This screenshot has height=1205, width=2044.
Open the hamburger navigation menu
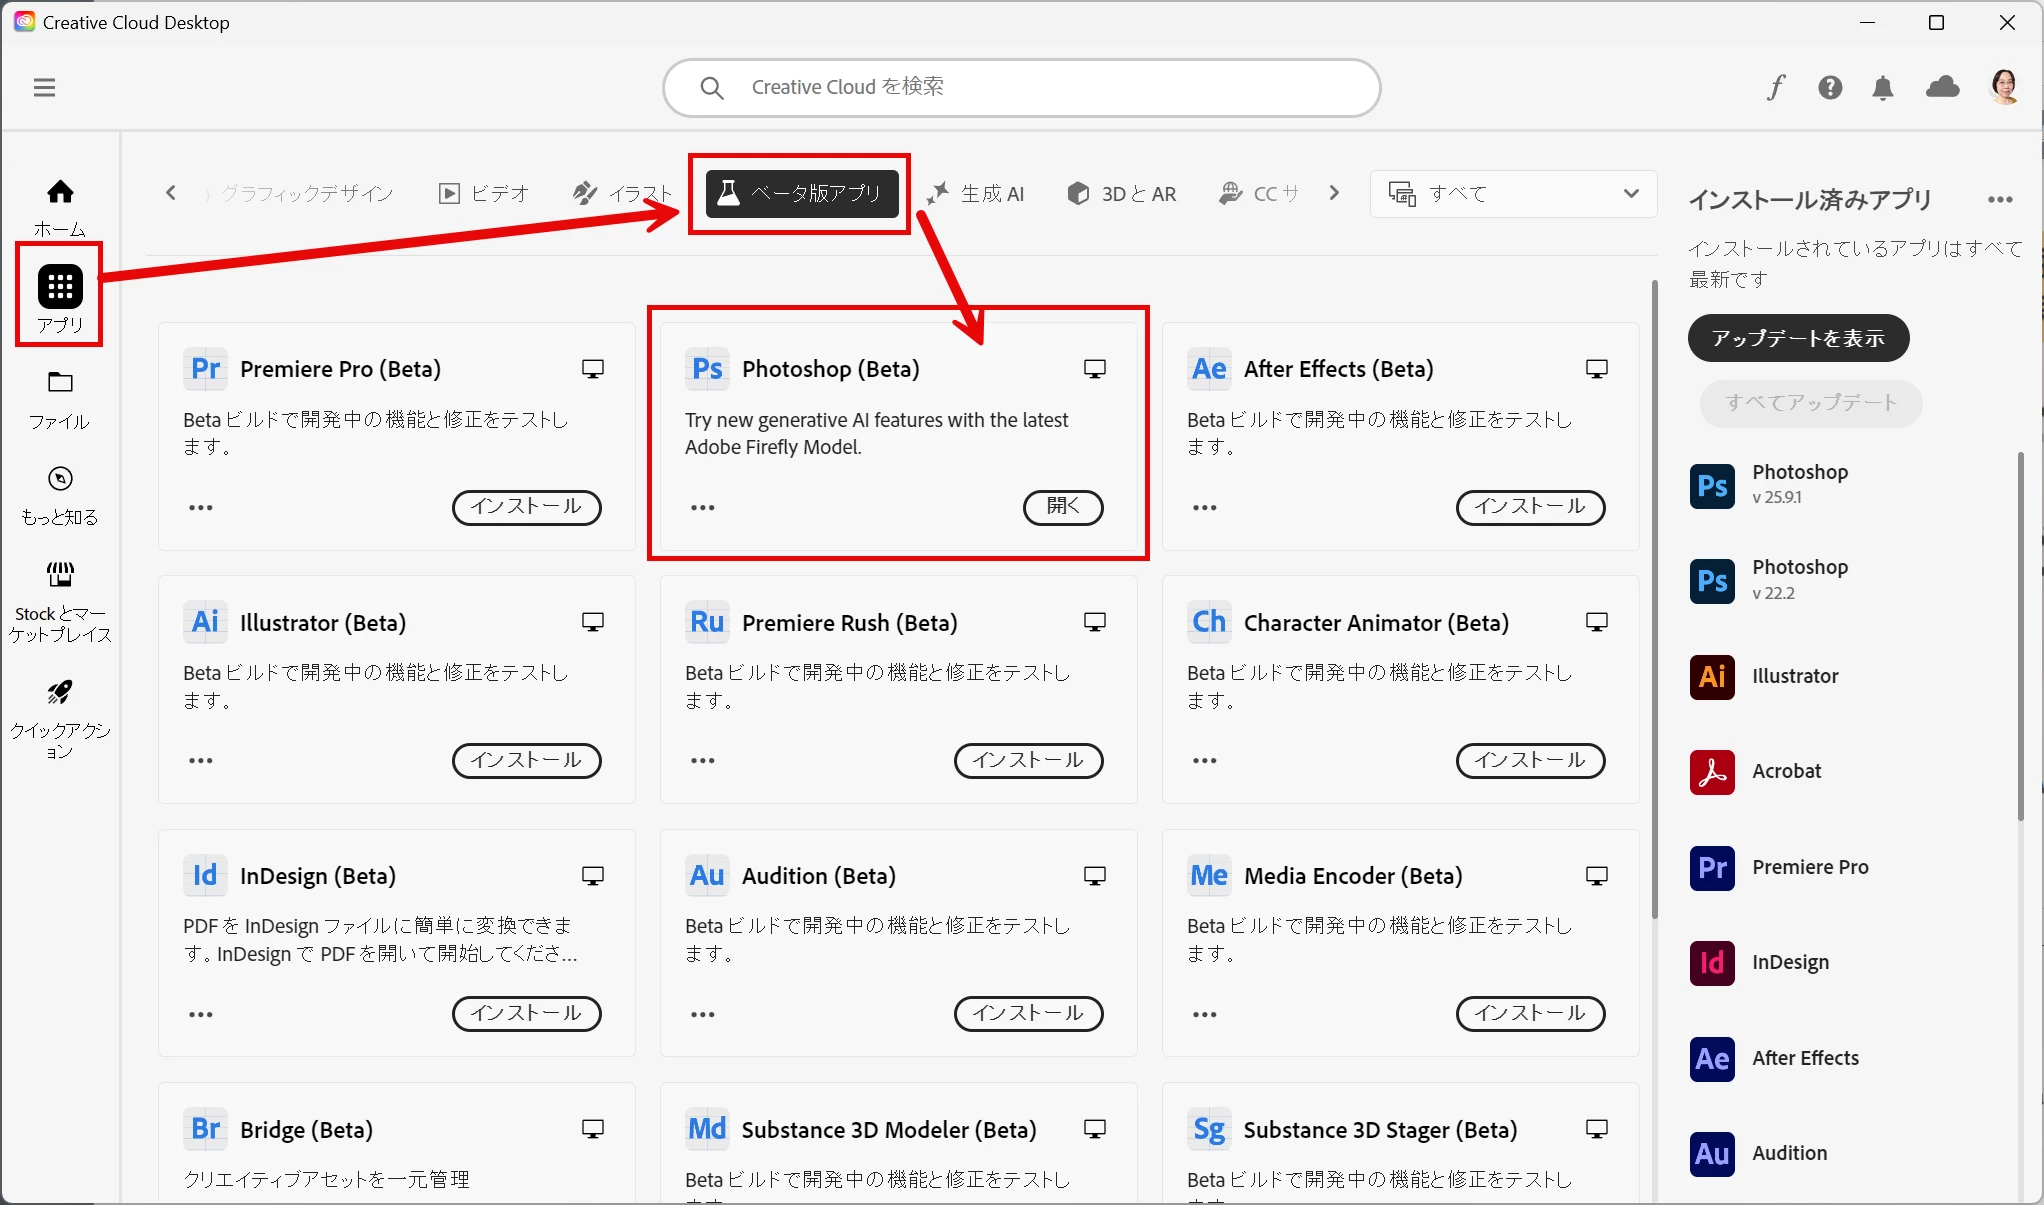tap(44, 88)
